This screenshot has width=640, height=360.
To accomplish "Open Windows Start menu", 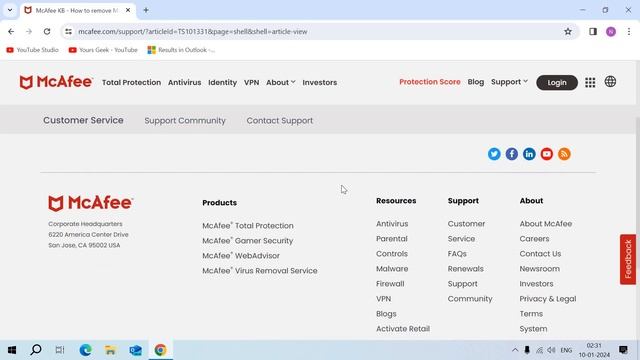I will coord(12,350).
